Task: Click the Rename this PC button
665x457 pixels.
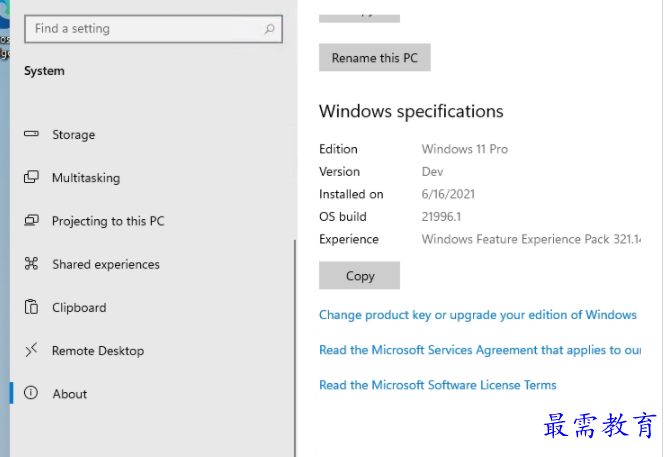Action: pos(374,57)
